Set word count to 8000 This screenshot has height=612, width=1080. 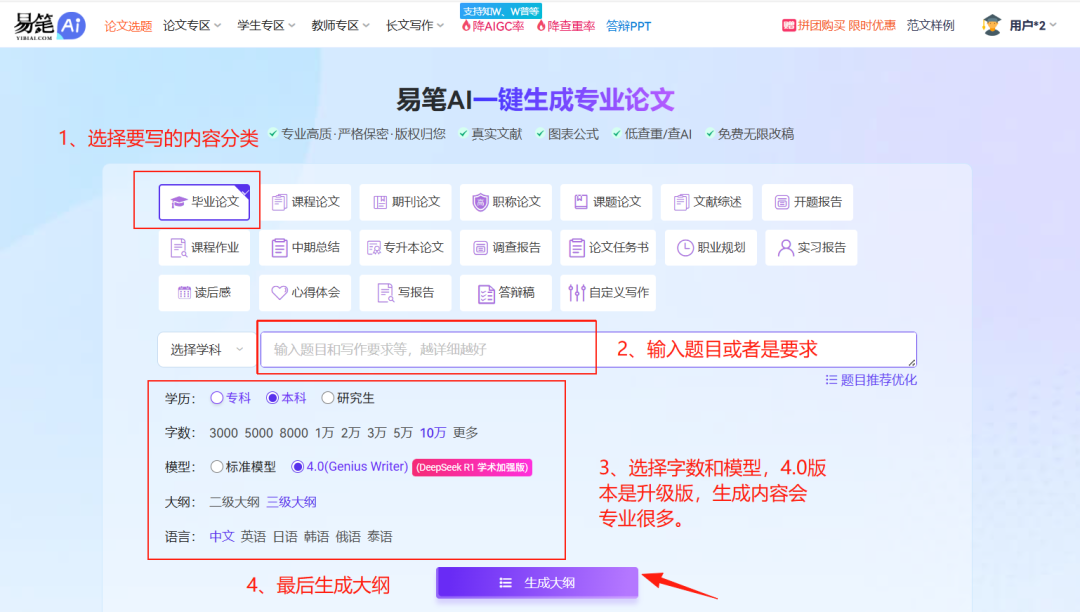293,432
